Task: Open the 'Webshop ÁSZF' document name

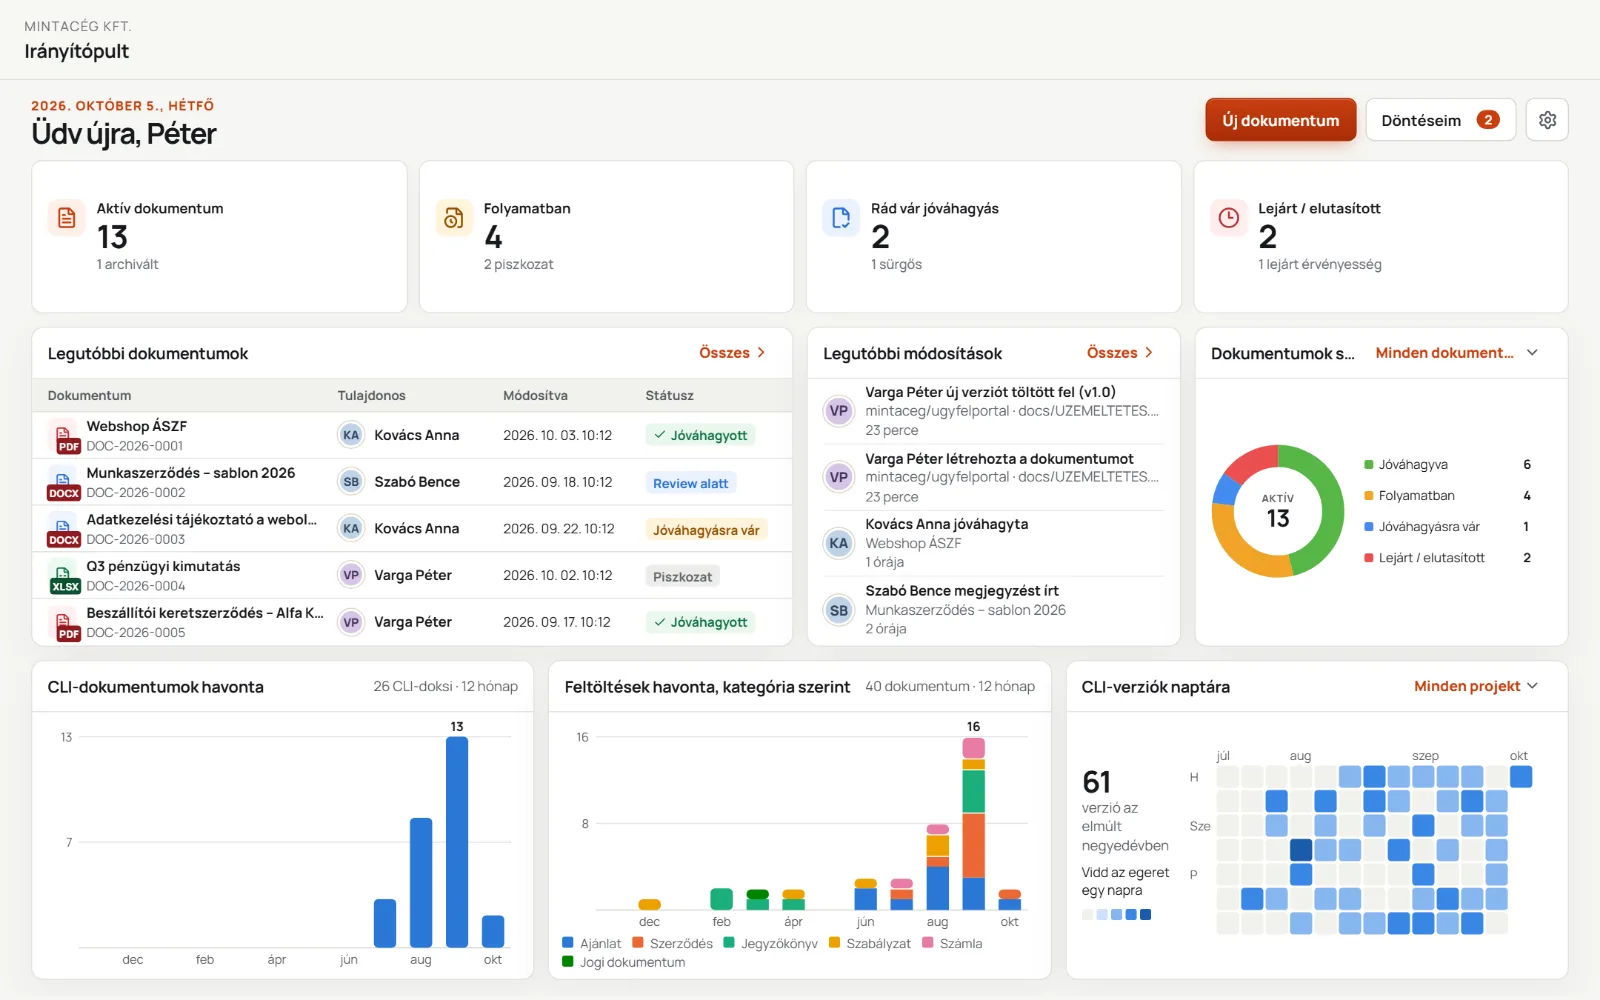Action: pos(137,426)
